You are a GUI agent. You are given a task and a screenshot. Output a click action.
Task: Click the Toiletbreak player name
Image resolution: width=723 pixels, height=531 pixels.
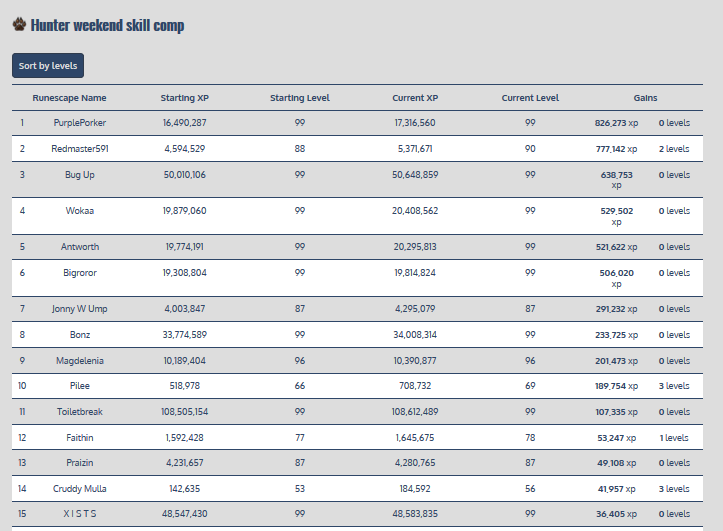80,412
